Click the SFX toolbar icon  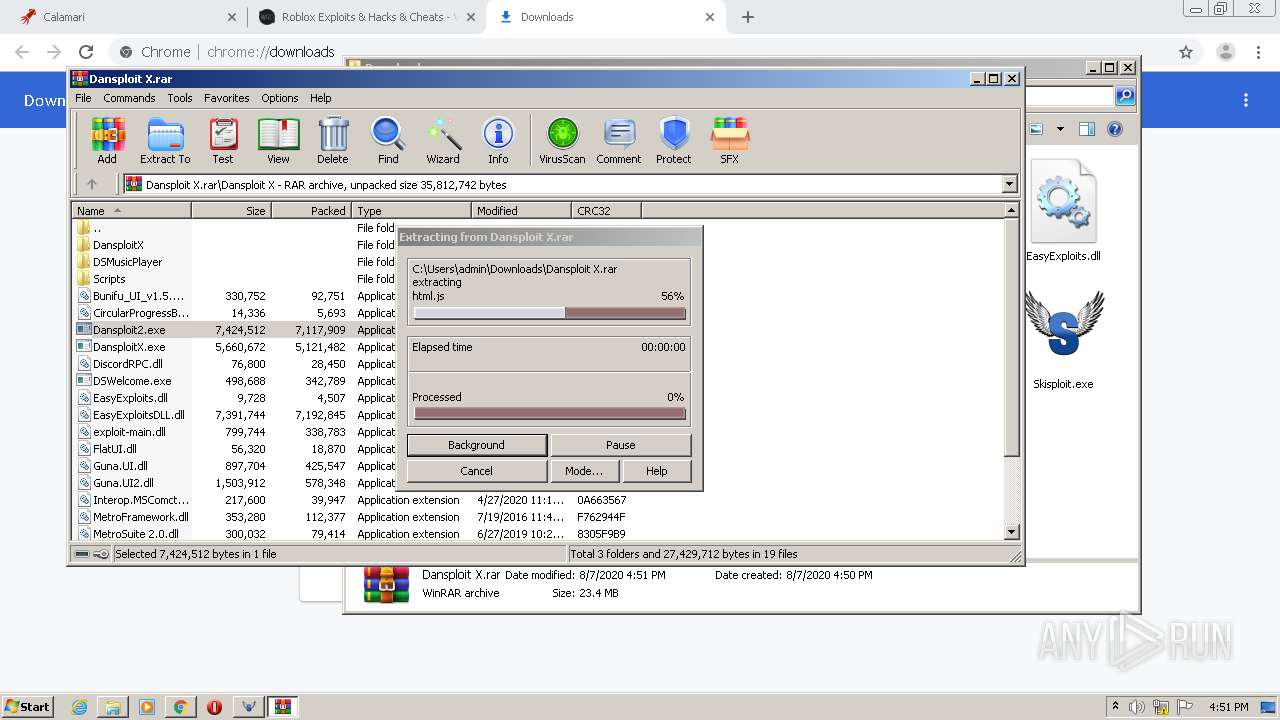coord(730,140)
